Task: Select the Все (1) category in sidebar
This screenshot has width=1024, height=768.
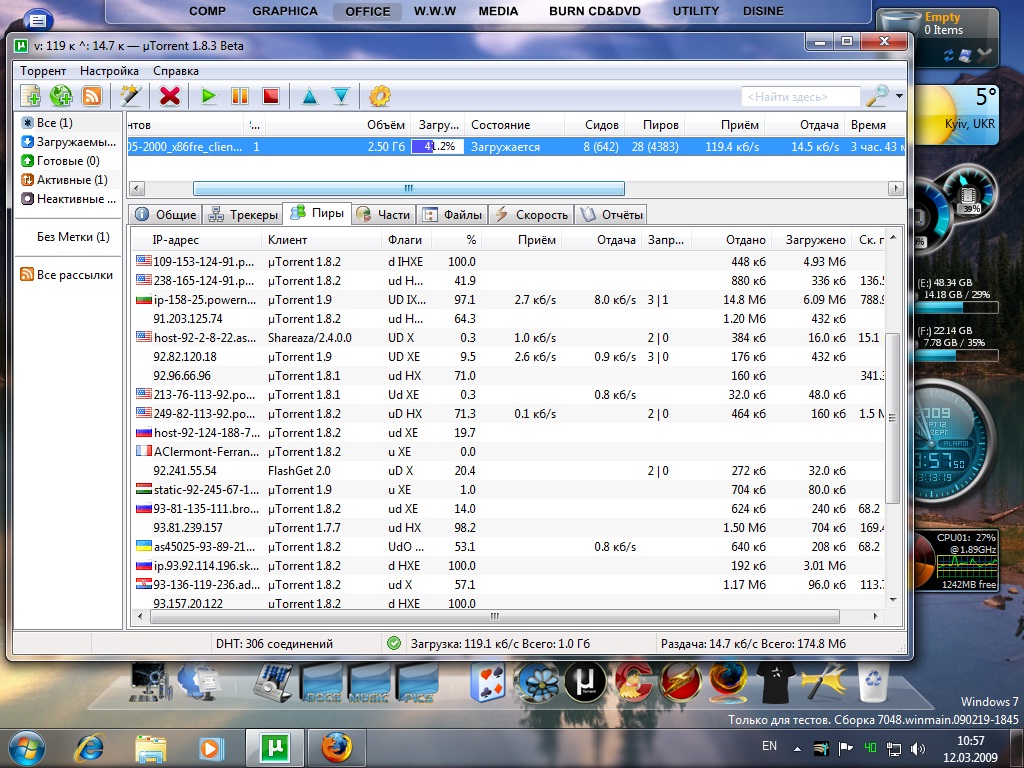Action: tap(54, 123)
